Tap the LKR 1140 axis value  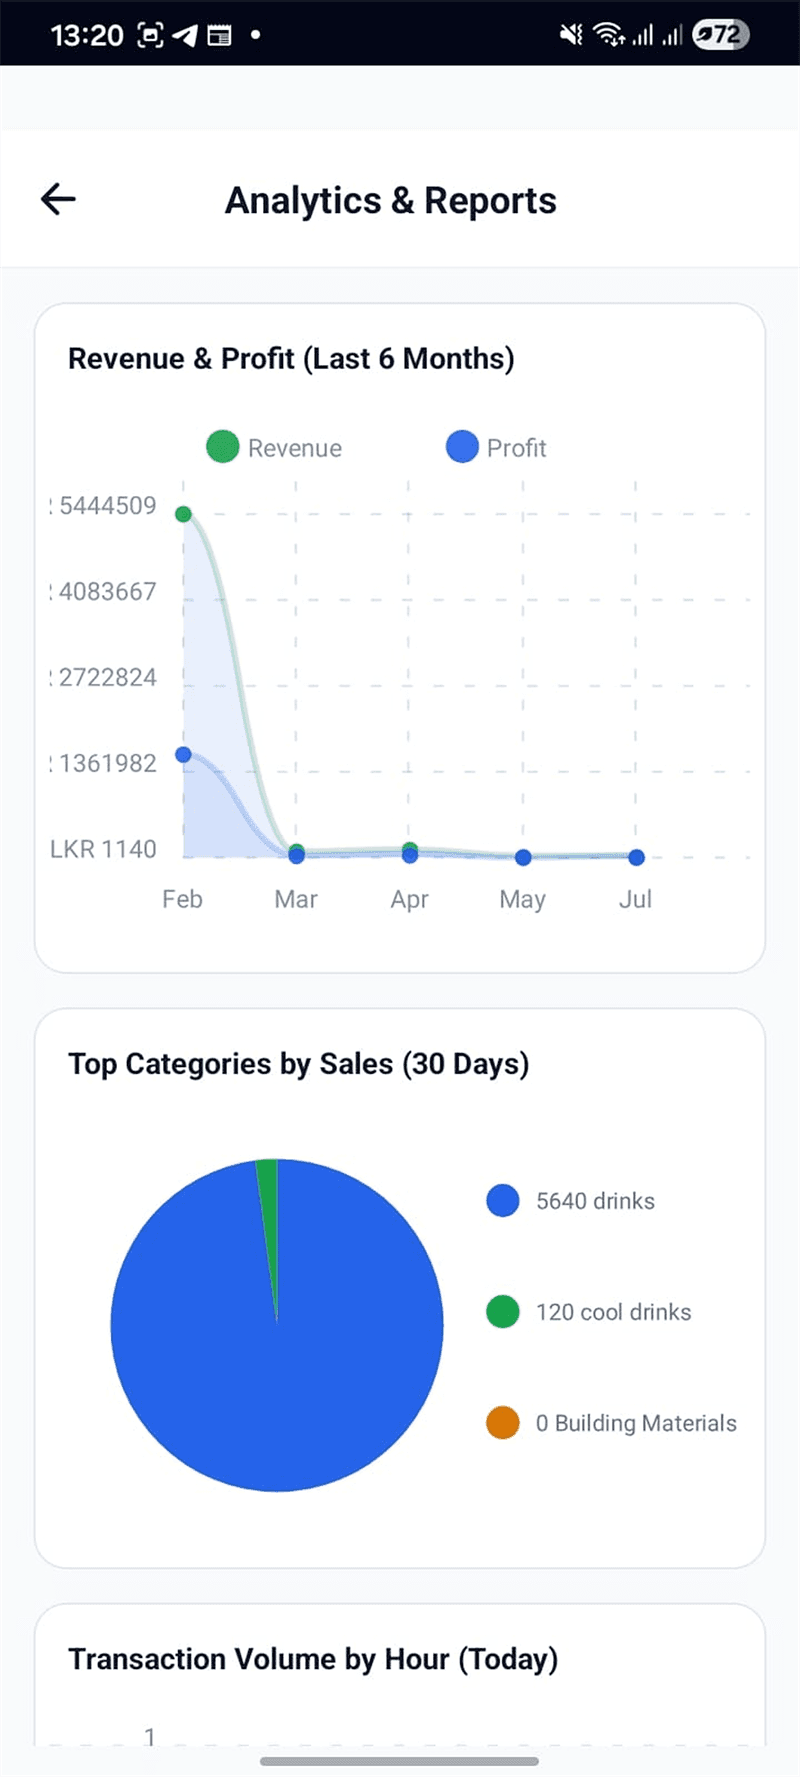coord(103,849)
